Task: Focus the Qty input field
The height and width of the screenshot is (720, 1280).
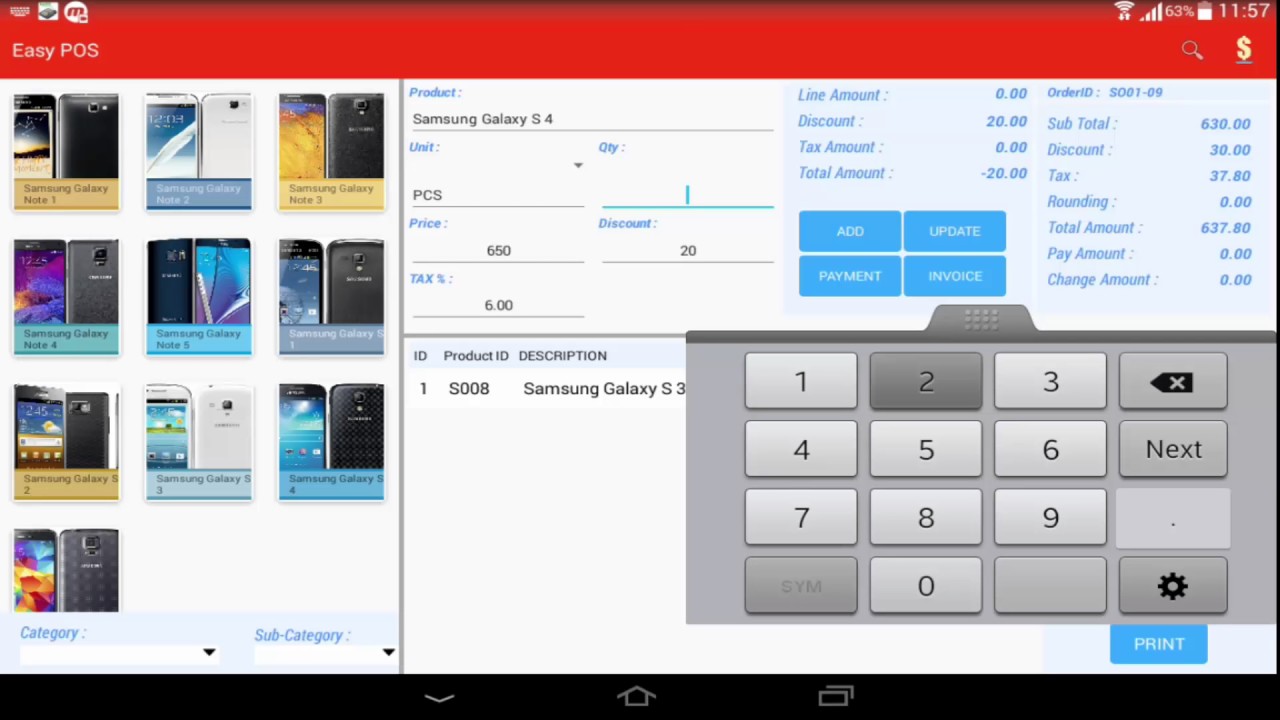Action: pos(687,194)
